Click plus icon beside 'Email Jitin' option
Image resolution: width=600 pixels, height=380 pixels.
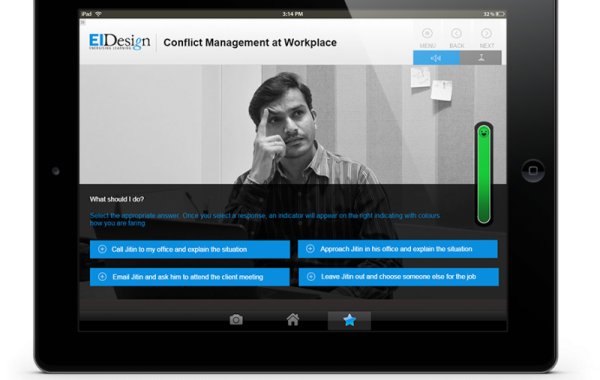tap(102, 277)
